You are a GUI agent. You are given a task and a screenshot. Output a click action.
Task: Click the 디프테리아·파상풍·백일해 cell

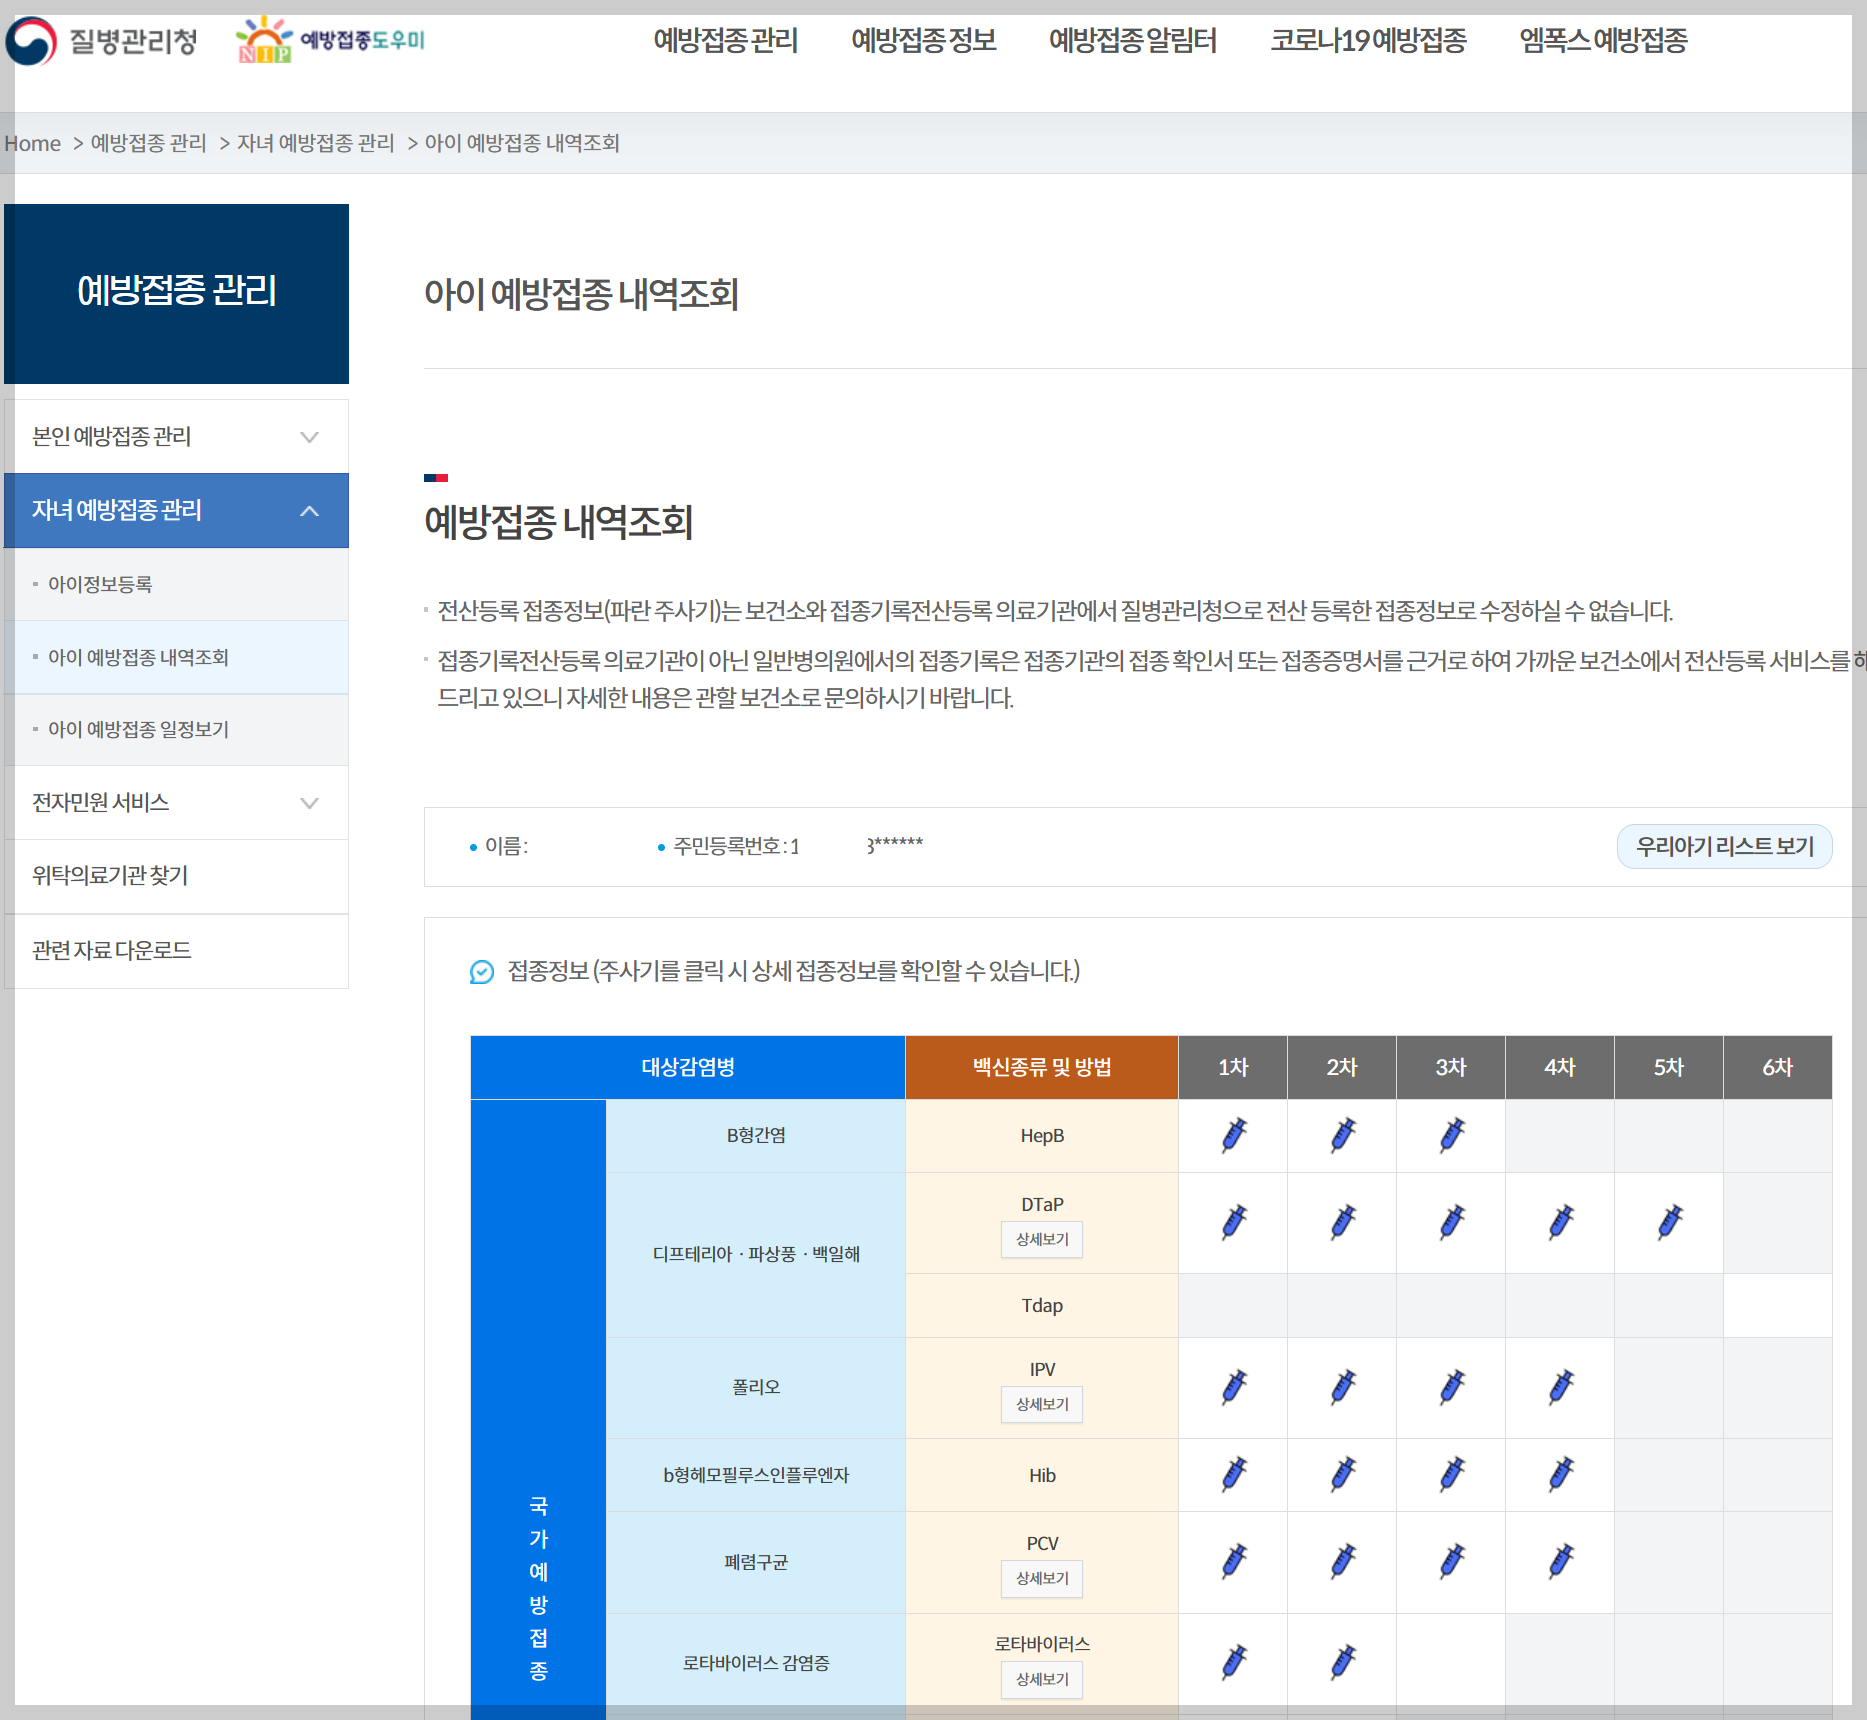tap(756, 1254)
